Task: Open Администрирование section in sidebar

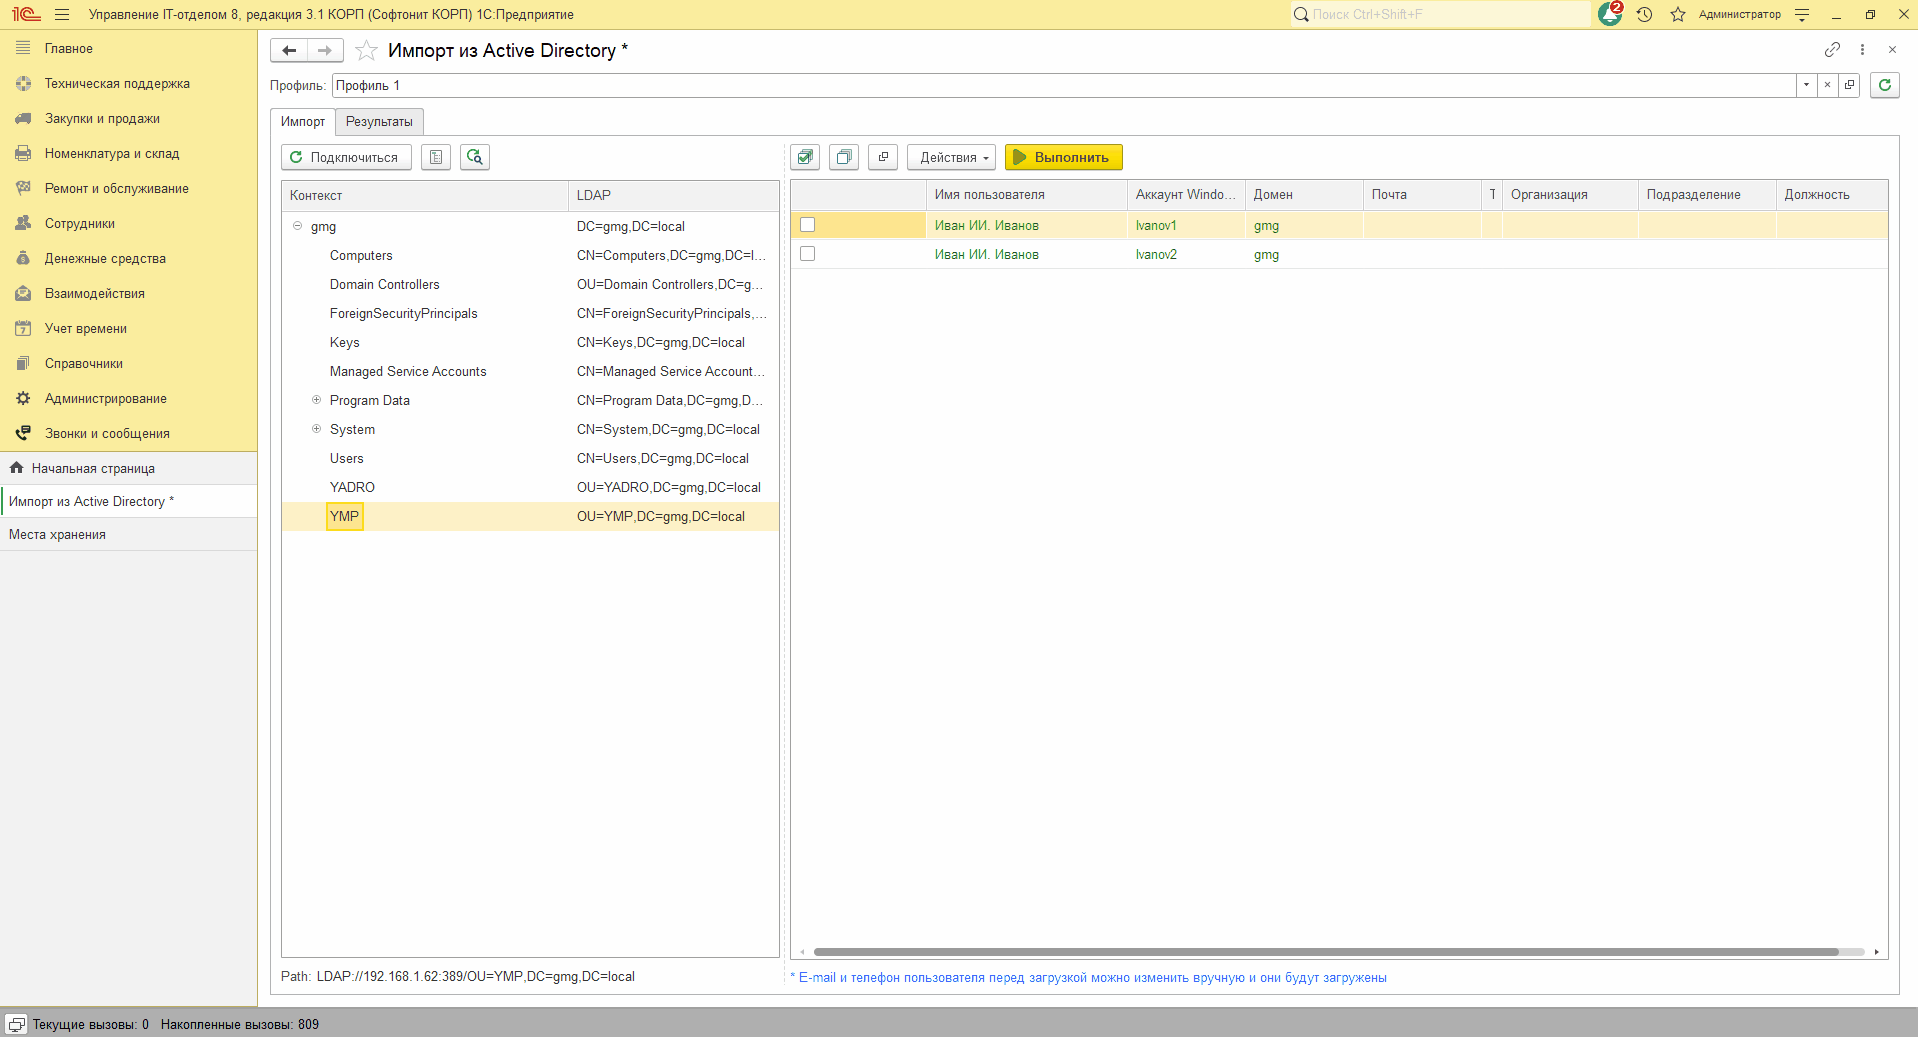Action: click(x=105, y=399)
